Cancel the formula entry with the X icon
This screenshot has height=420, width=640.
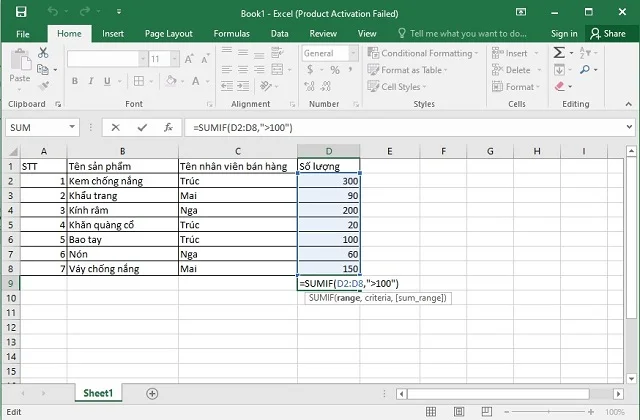coord(117,128)
